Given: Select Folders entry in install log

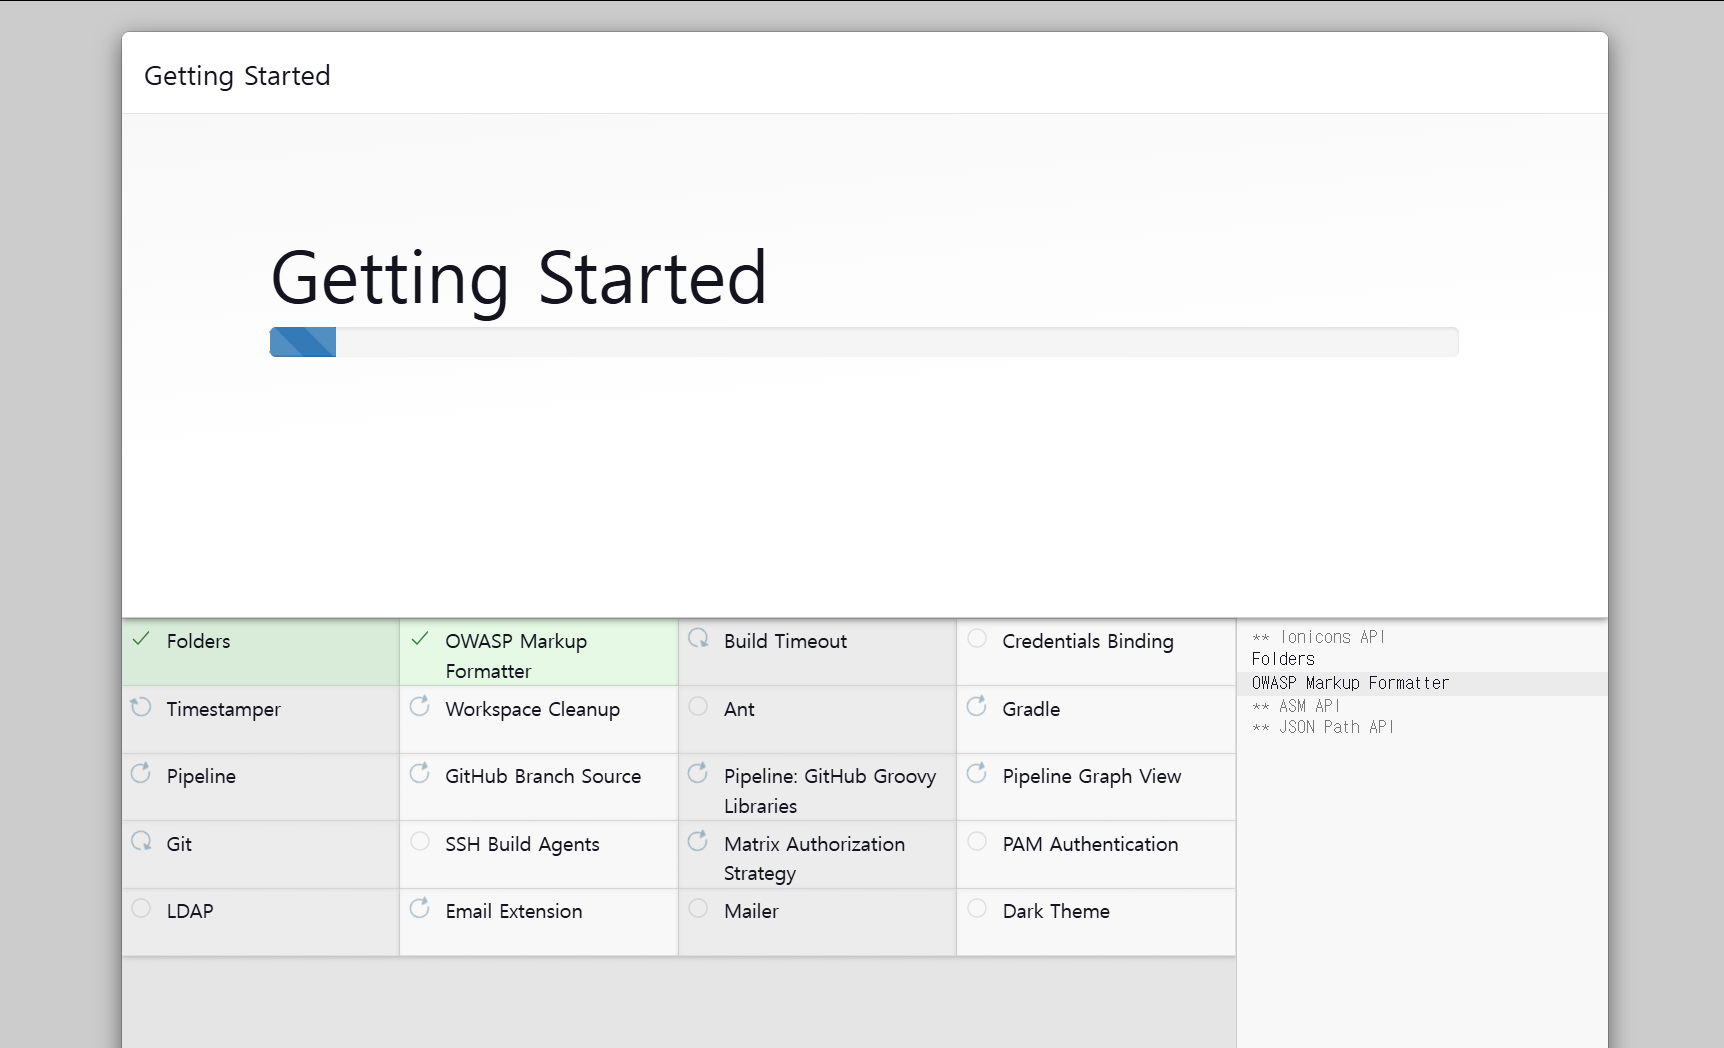Looking at the screenshot, I should (x=1283, y=659).
